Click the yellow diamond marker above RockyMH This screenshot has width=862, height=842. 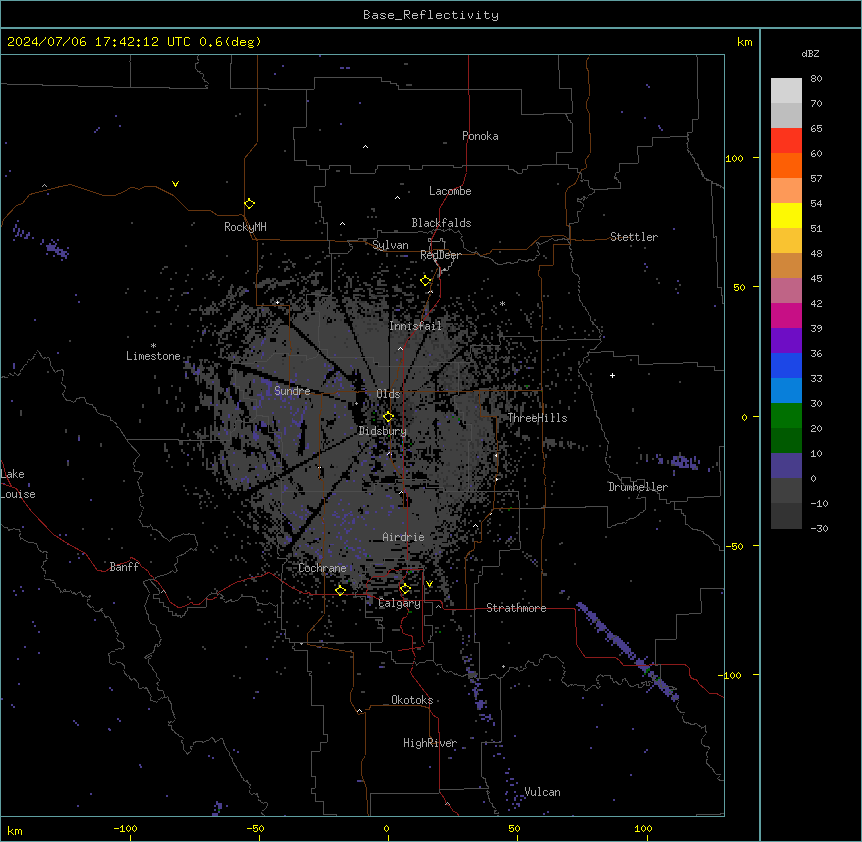(250, 204)
